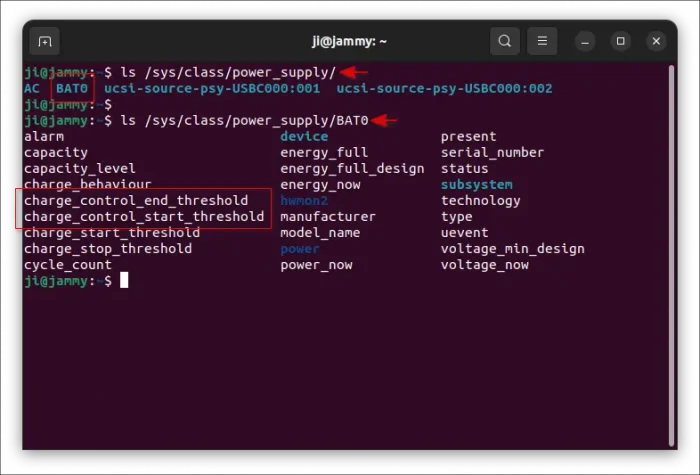Click the BAT0 directory name

click(72, 88)
